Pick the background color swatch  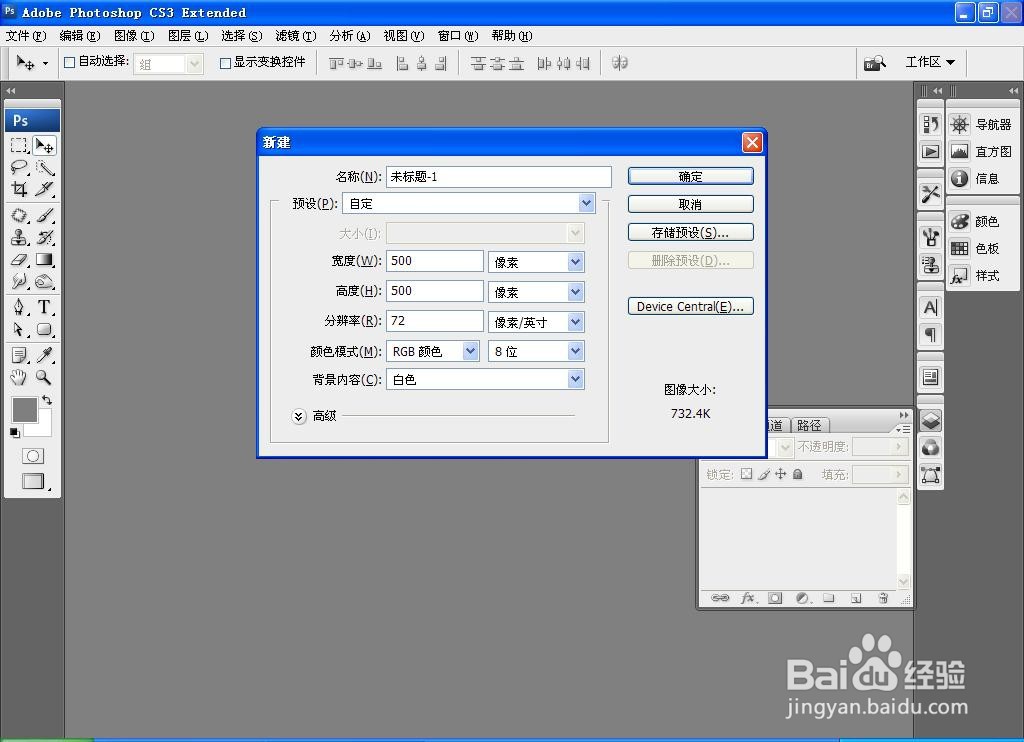pyautogui.click(x=44, y=428)
